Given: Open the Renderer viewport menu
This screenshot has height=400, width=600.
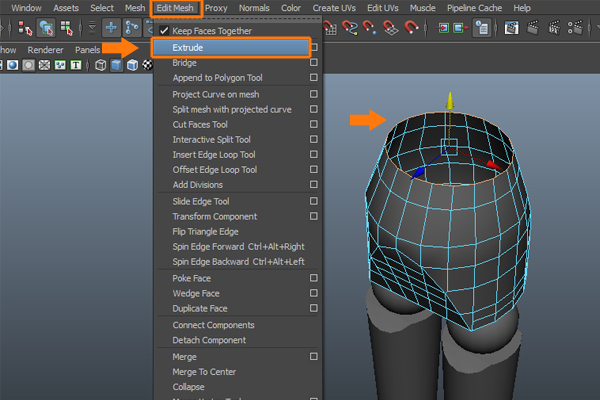Looking at the screenshot, I should point(44,48).
